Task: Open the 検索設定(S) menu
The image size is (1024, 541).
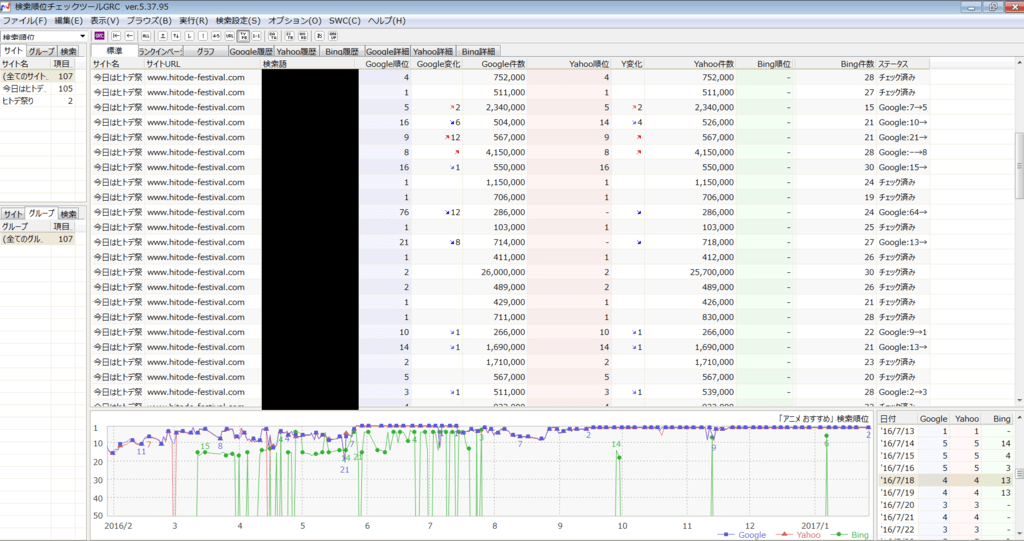Action: 238,20
